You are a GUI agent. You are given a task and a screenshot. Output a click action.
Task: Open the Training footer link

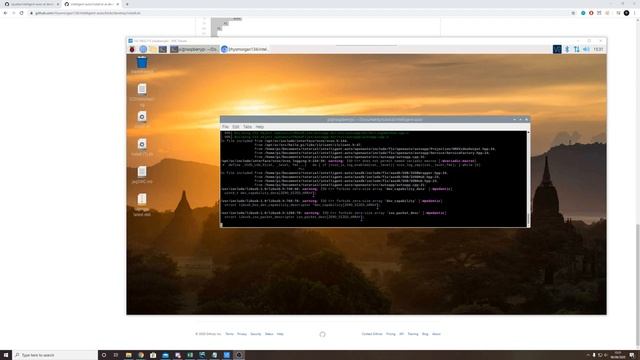pyautogui.click(x=413, y=334)
